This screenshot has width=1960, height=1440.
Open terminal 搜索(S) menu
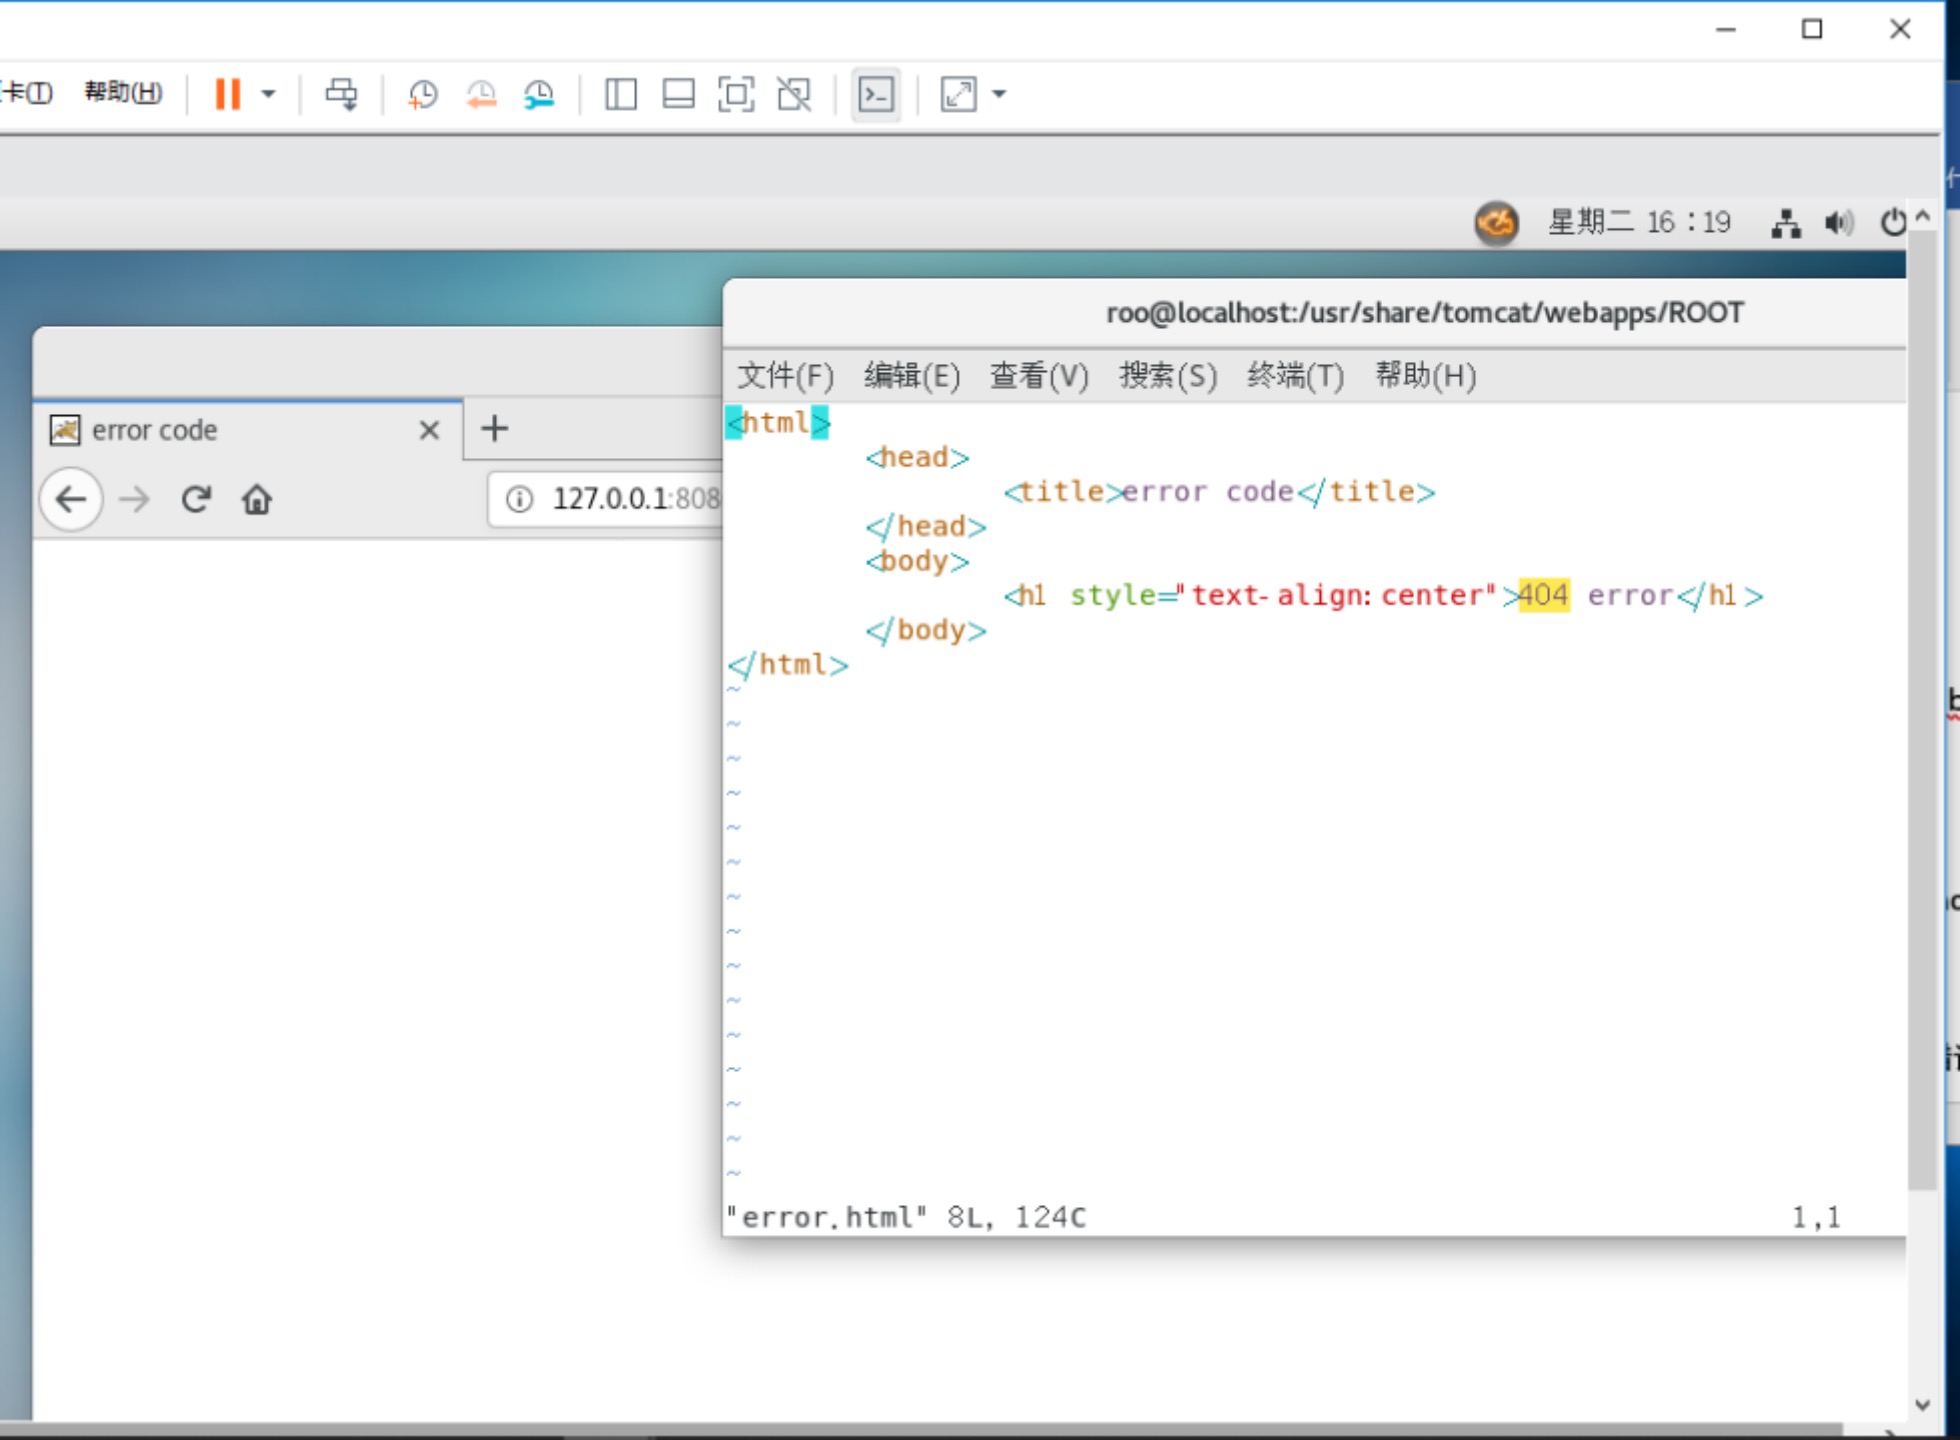pos(1168,376)
